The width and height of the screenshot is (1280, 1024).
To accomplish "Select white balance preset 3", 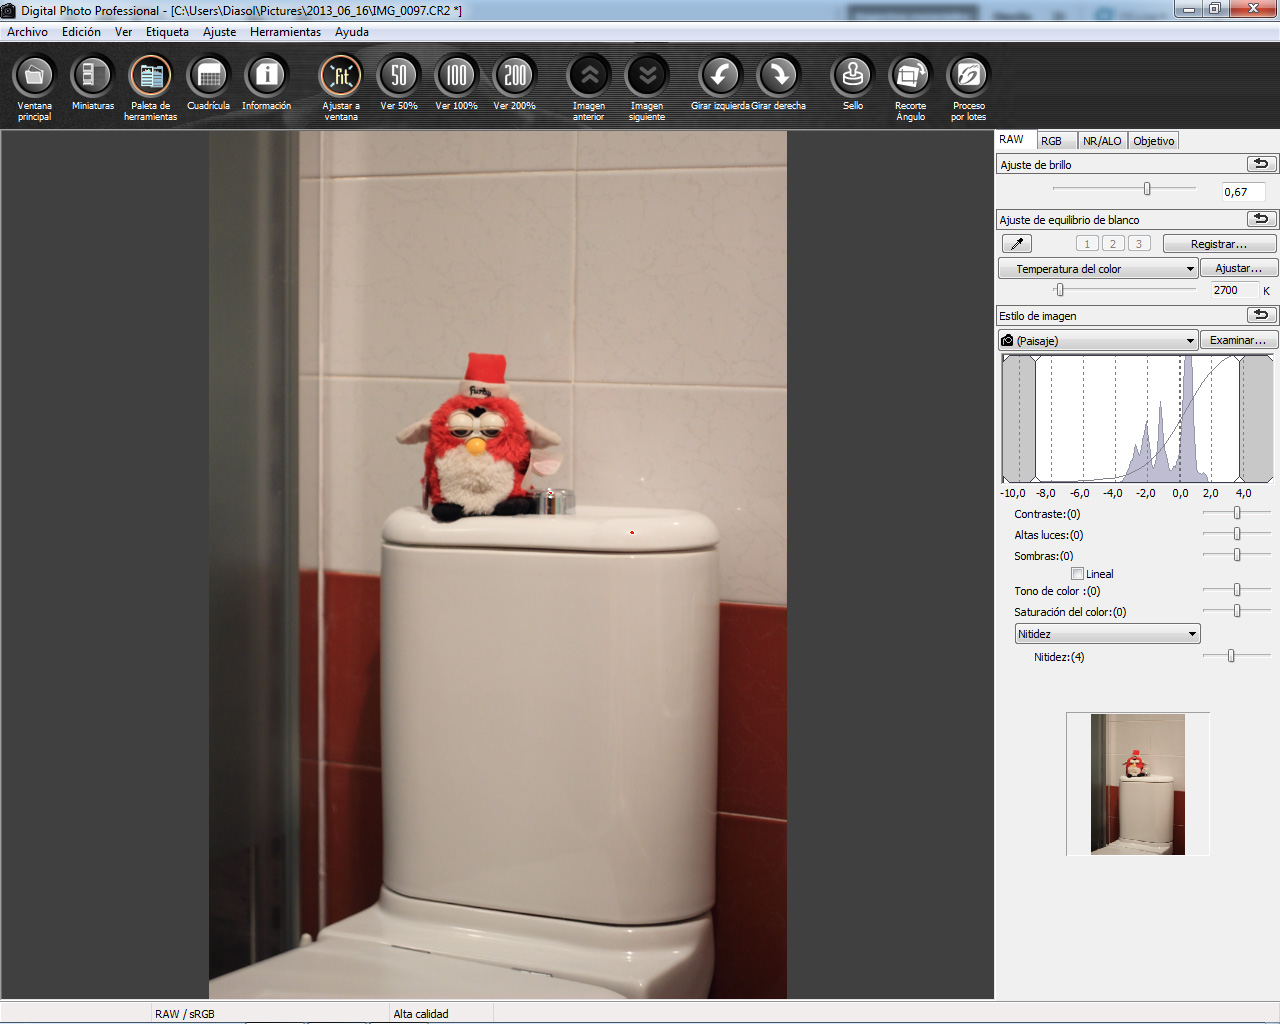I will pyautogui.click(x=1139, y=244).
